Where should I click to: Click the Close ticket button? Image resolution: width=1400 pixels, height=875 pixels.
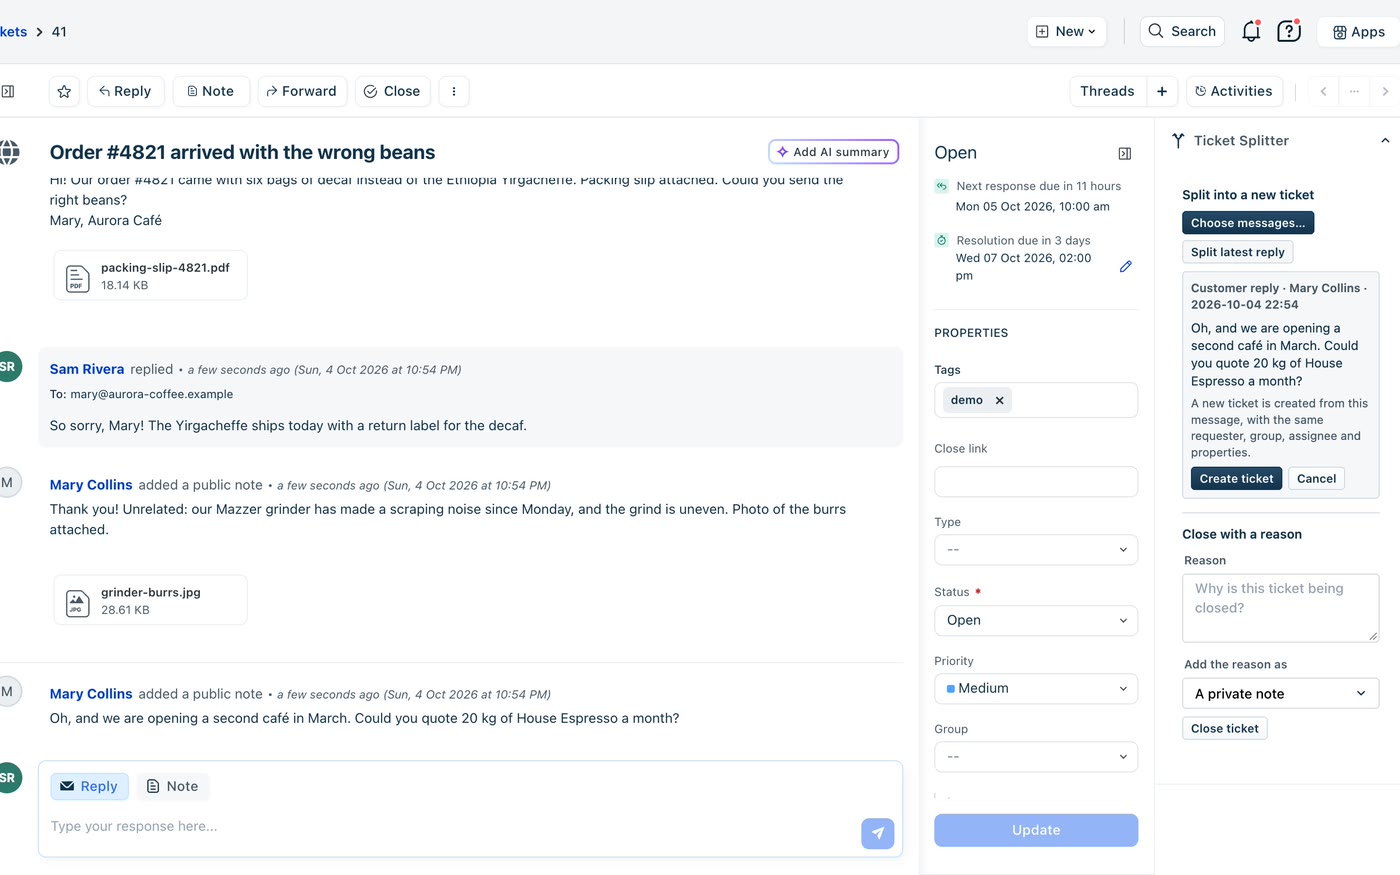(1225, 728)
